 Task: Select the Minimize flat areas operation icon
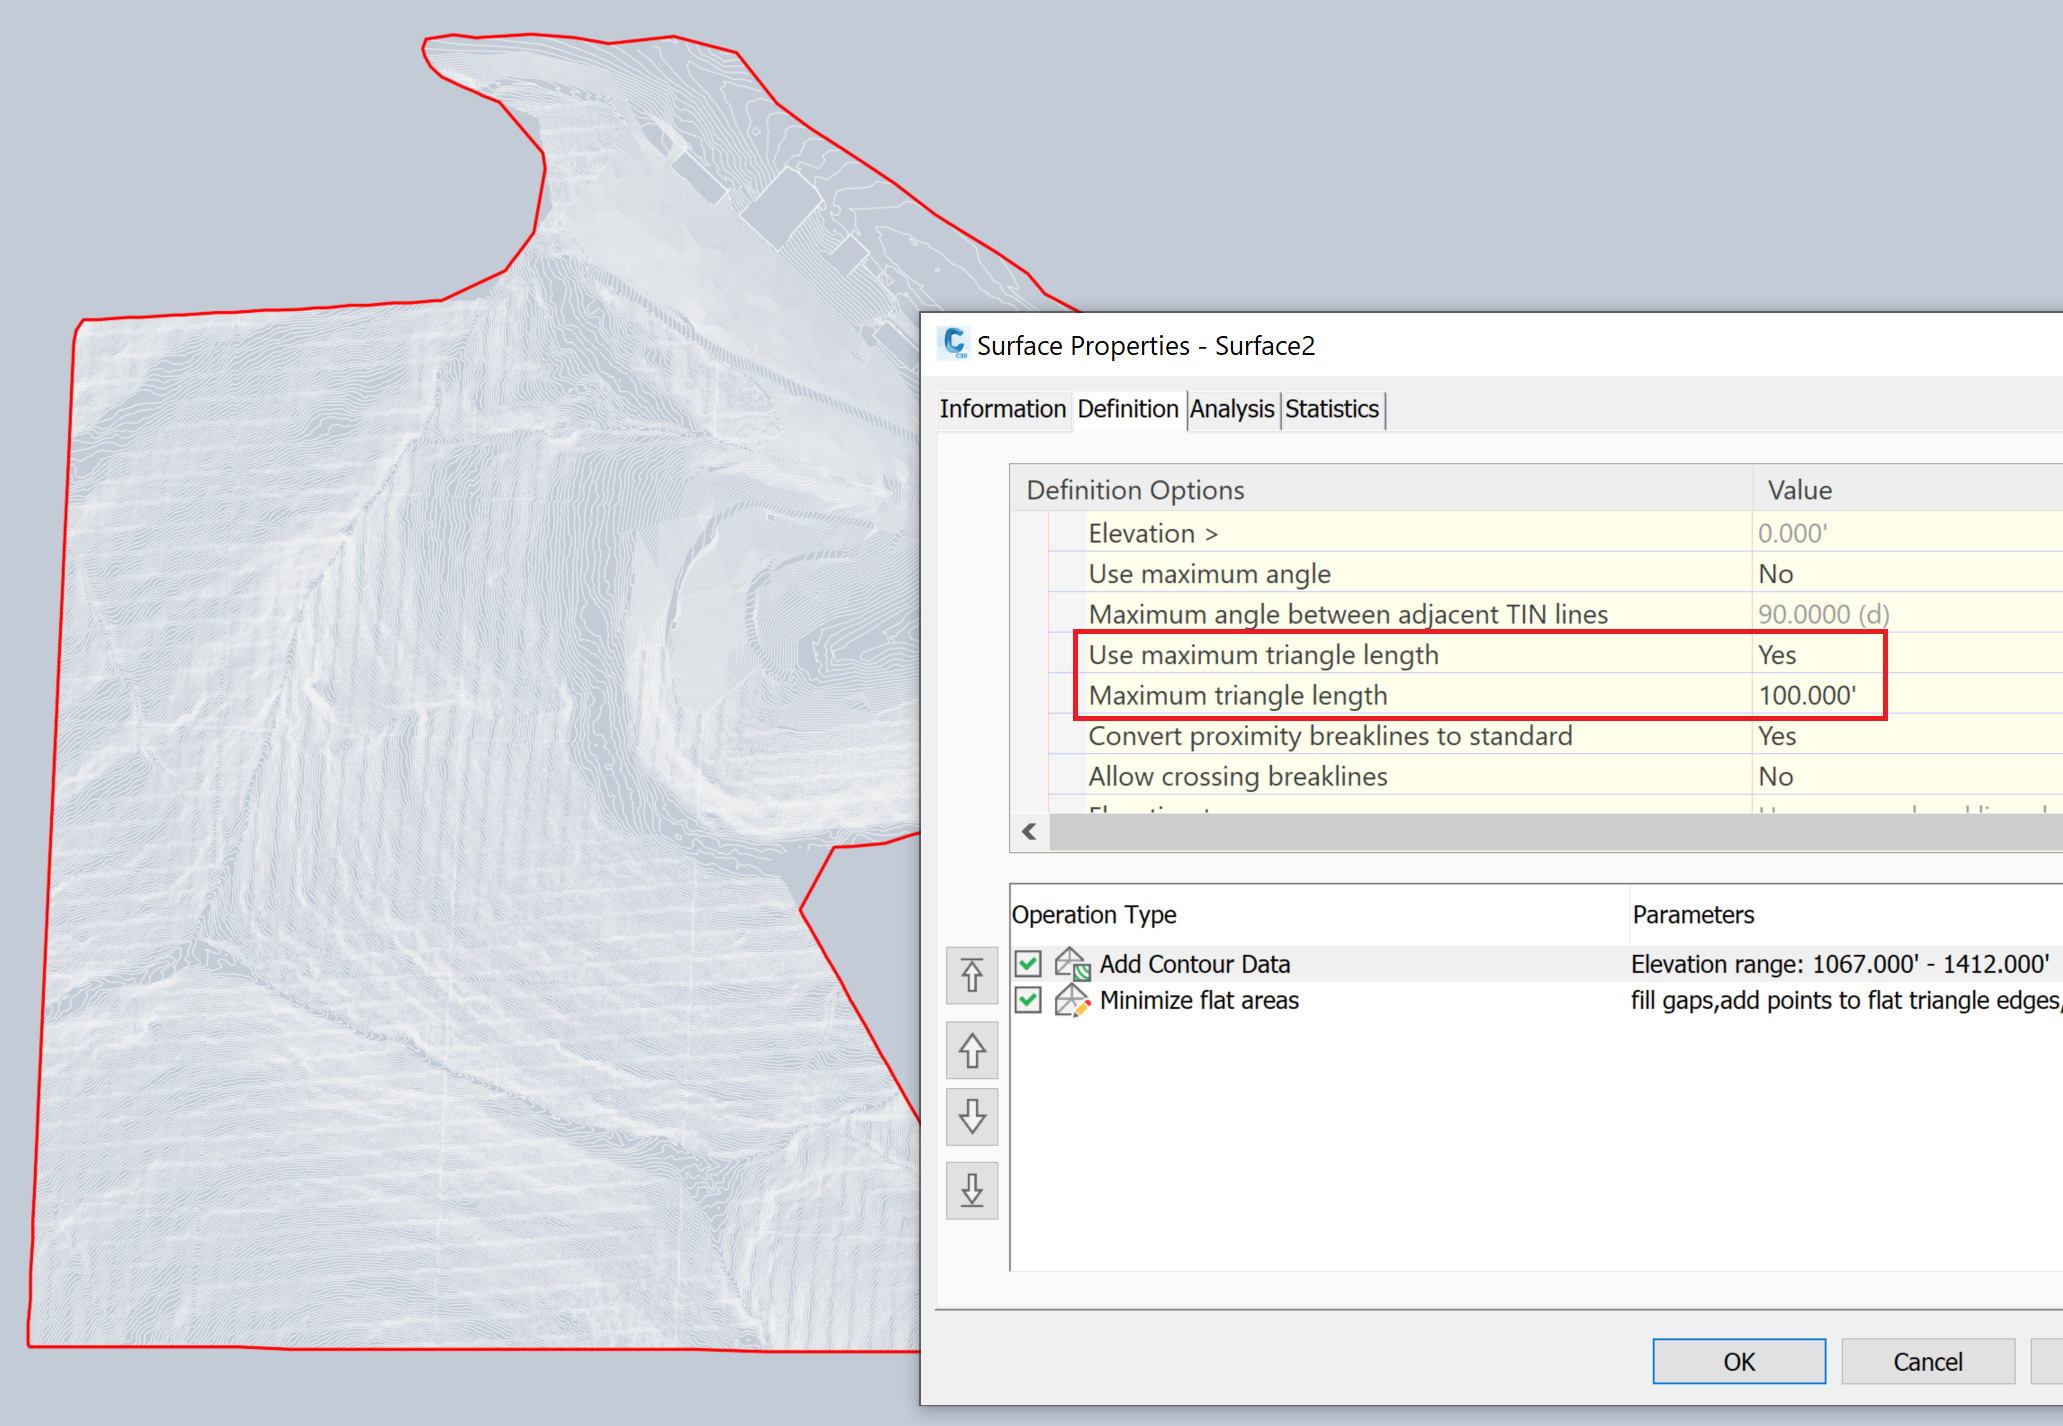(1070, 1000)
